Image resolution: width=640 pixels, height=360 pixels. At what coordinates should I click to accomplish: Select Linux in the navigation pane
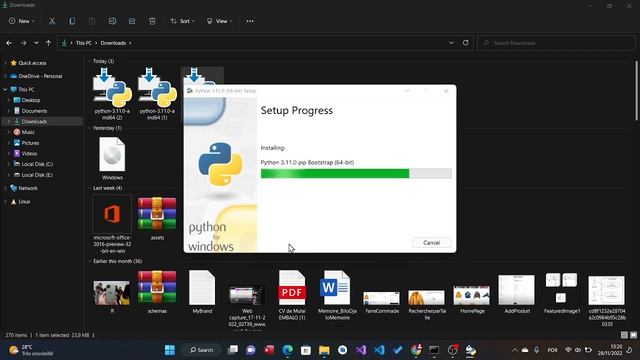click(24, 202)
